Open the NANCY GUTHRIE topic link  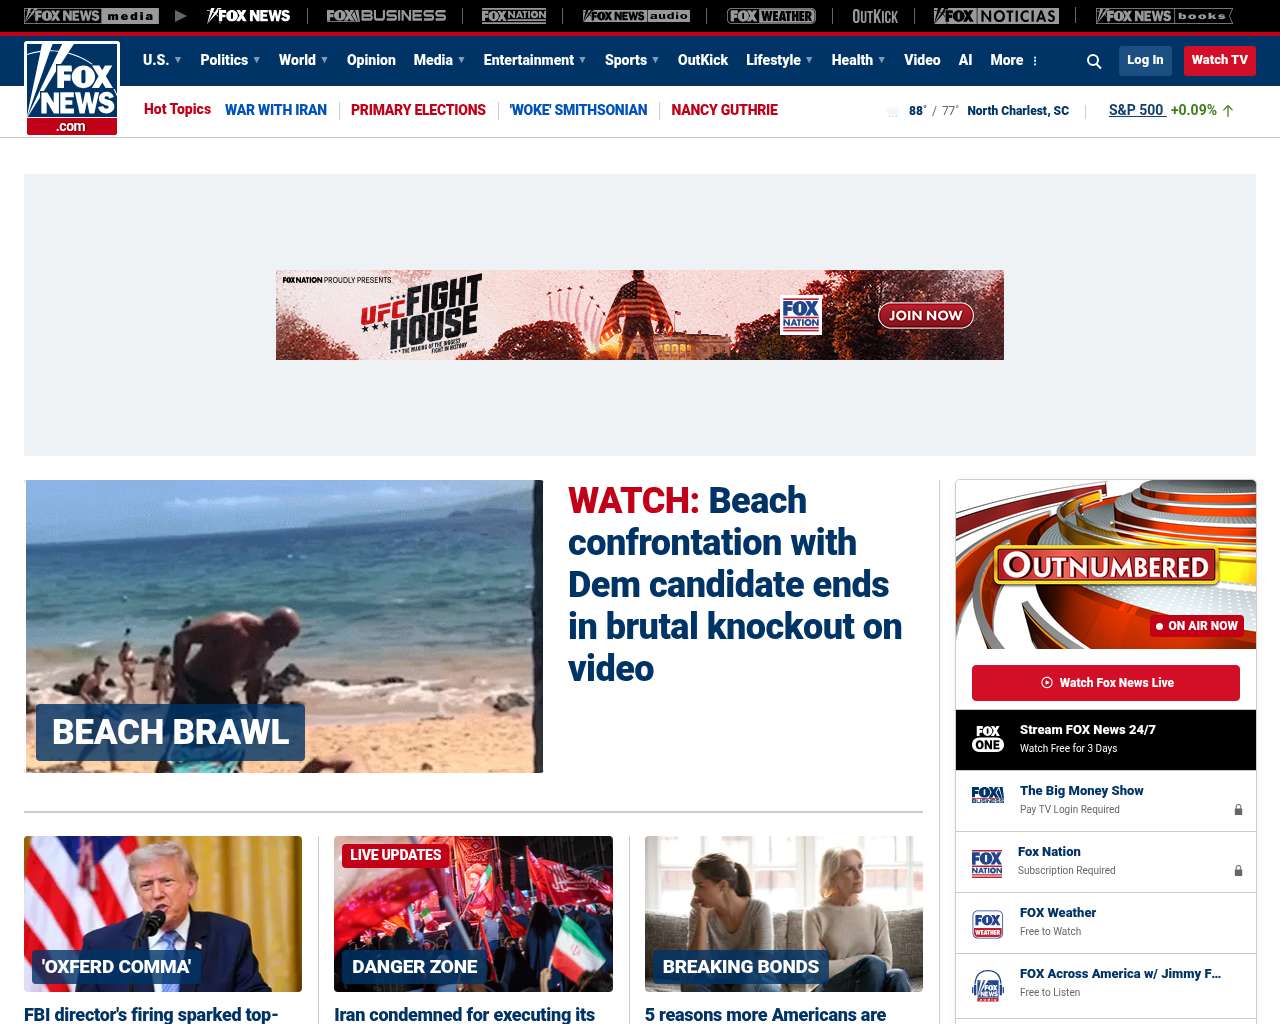pos(724,110)
